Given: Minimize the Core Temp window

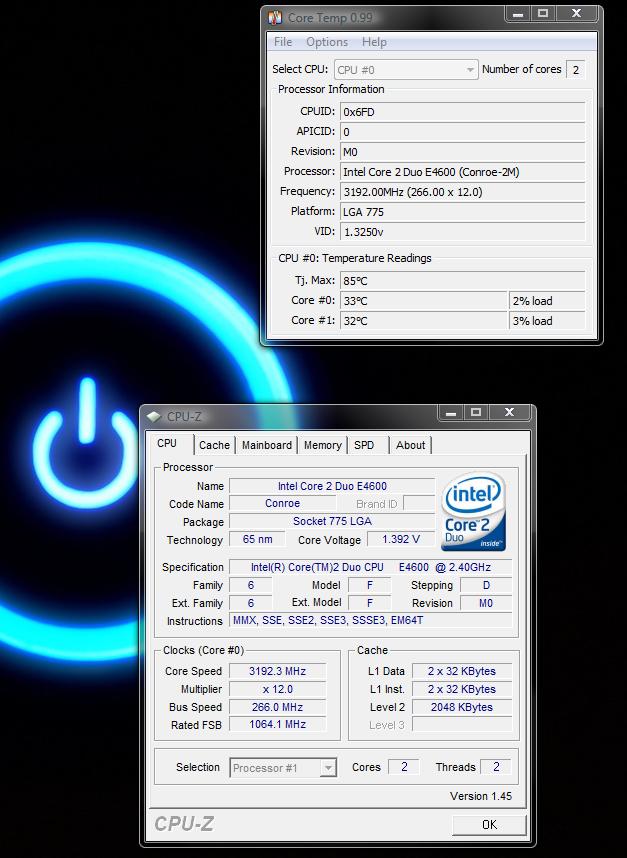Looking at the screenshot, I should 518,14.
